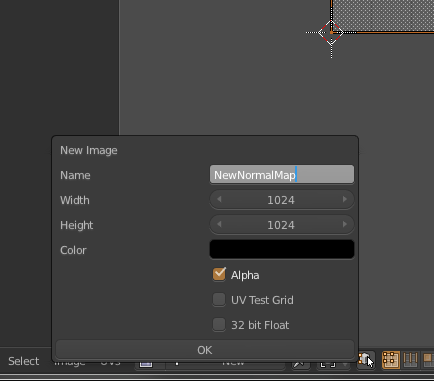Click the UV Test Grid label

[262, 300]
